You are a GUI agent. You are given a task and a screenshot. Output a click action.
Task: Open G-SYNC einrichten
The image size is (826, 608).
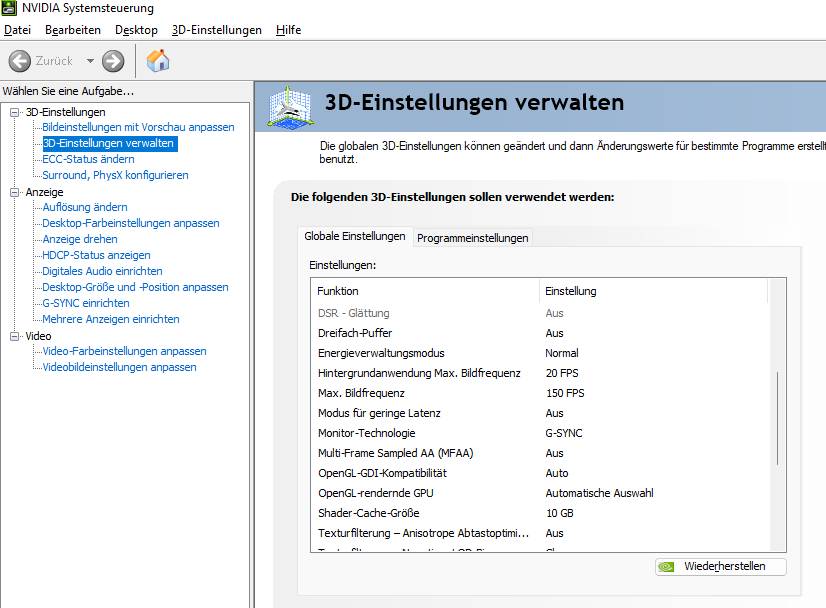[x=85, y=303]
